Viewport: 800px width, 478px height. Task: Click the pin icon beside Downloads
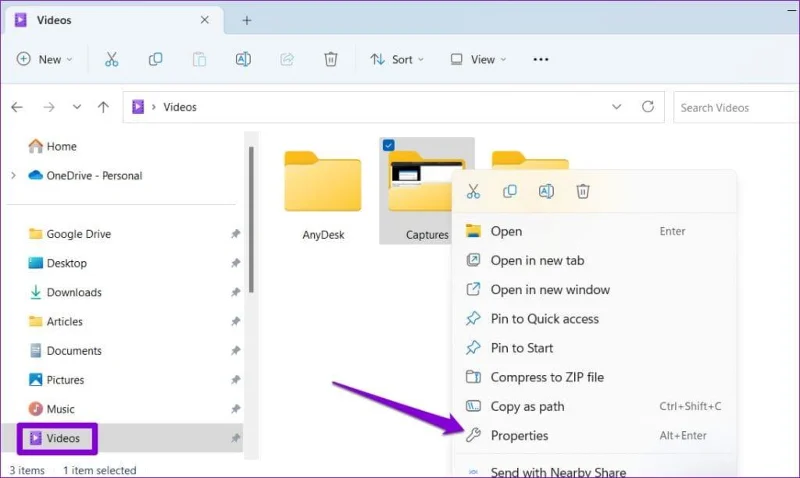tap(235, 292)
